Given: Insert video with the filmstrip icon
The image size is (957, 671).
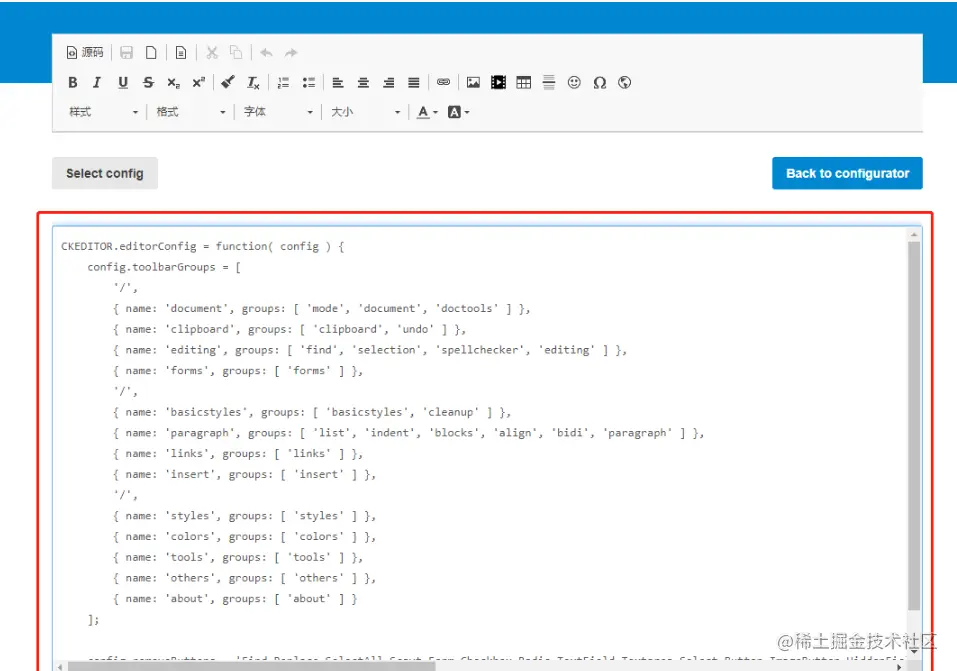Looking at the screenshot, I should coord(498,82).
